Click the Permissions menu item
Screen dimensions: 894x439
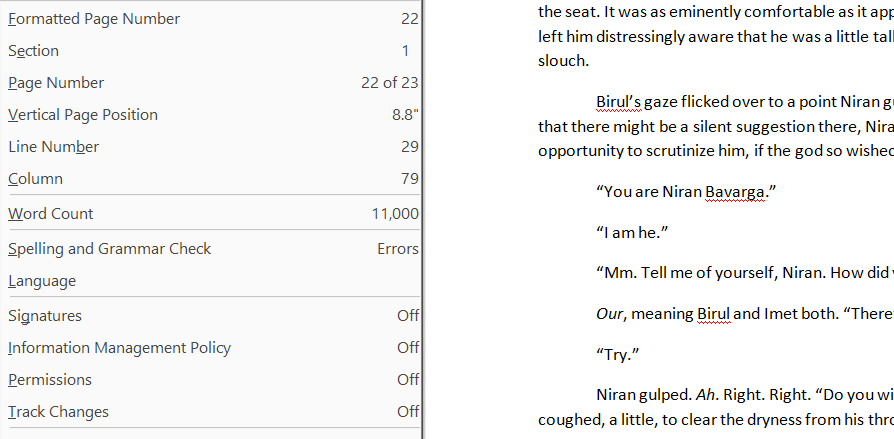coord(50,380)
